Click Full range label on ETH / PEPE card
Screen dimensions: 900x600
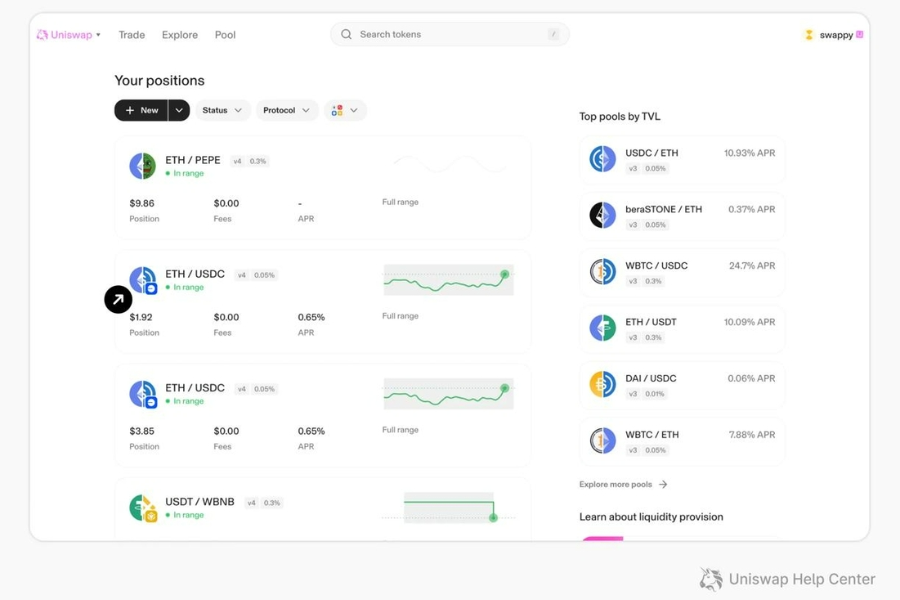pyautogui.click(x=400, y=202)
